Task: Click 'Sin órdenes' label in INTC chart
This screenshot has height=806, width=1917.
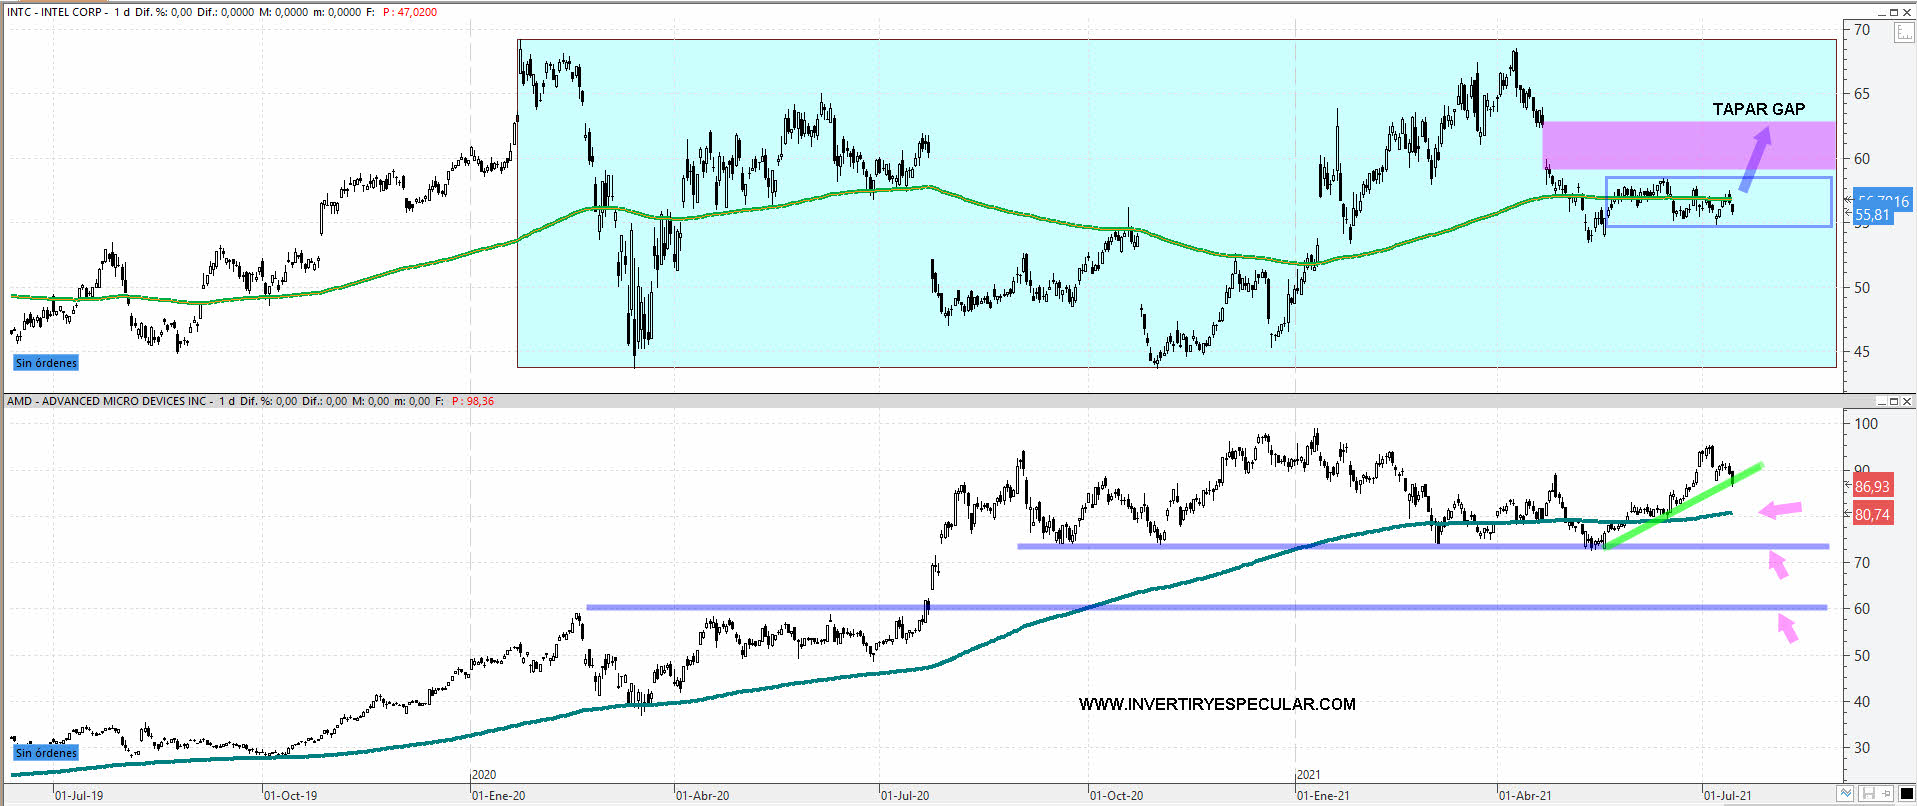Action: pos(46,363)
